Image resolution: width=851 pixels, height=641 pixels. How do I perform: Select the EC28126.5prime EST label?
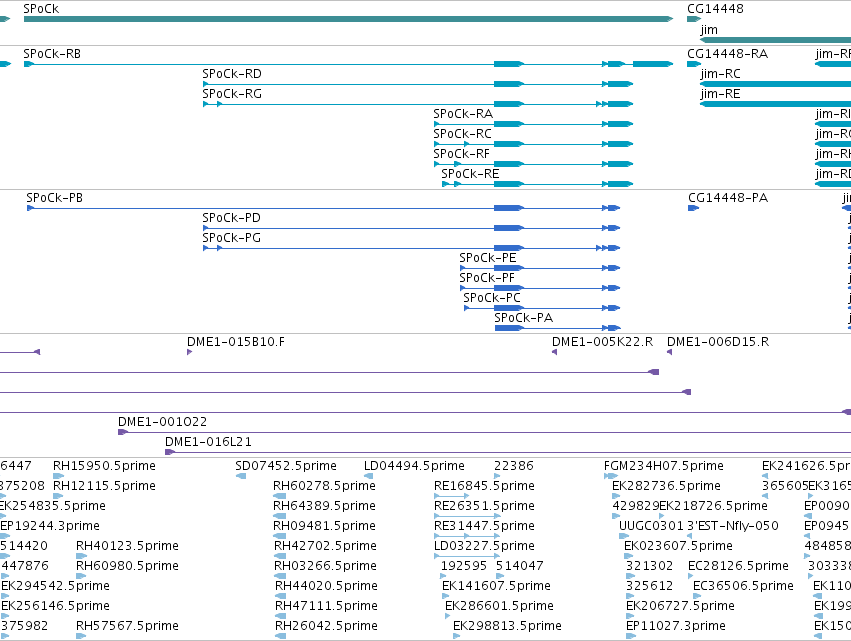738,566
